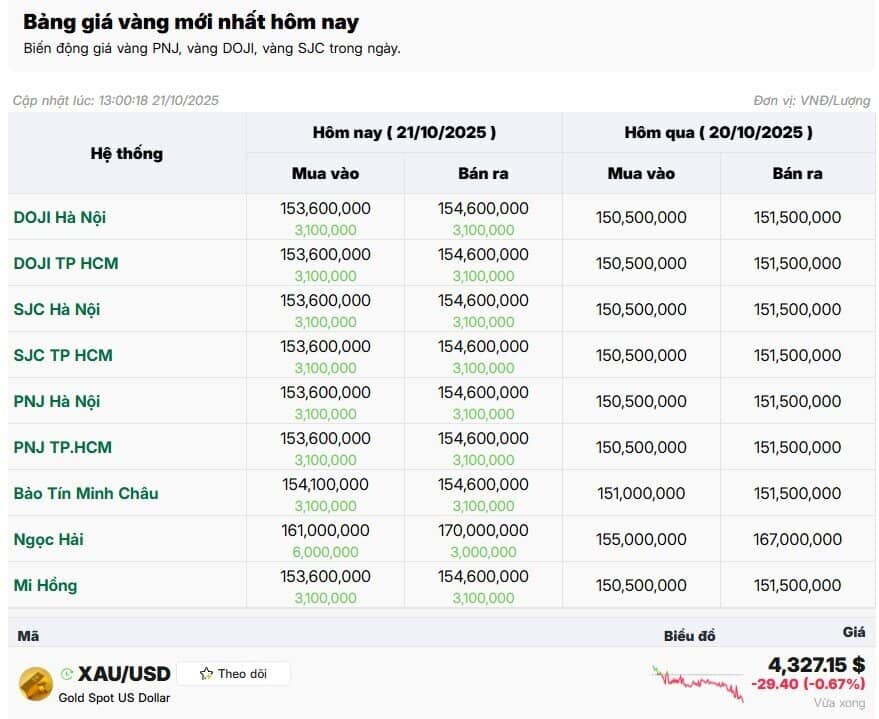Click DOJI Hà Nội today's sell price 154,600,000
Viewport: 879px width, 719px height.
click(x=483, y=208)
